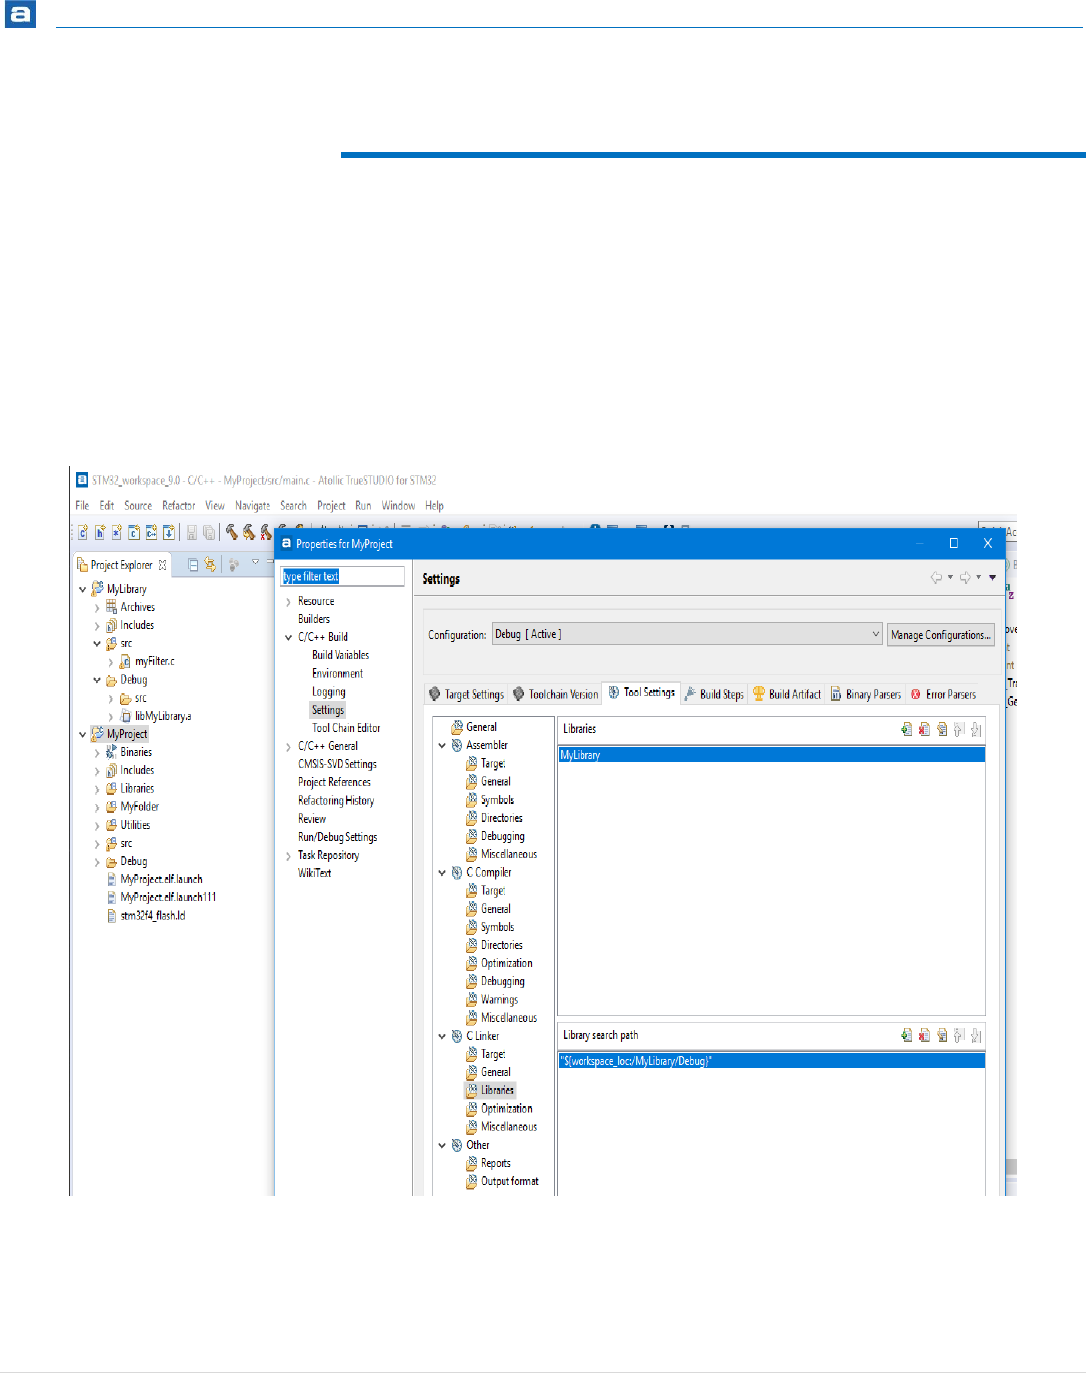Click Collapse All icon in Project Explorer
Screen dimensions: 1086x1373
(x=194, y=564)
